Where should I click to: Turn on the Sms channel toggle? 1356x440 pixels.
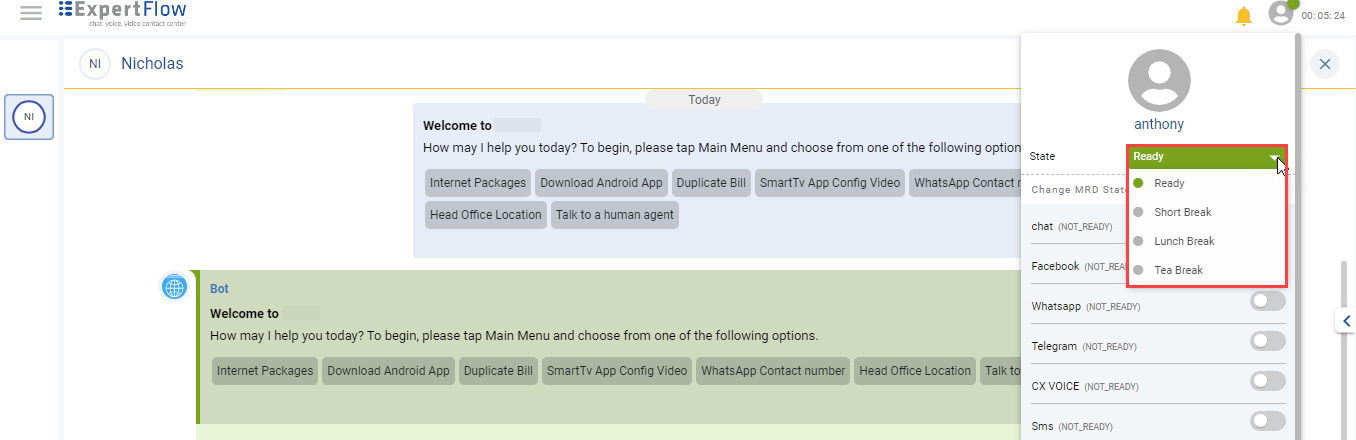pyautogui.click(x=1267, y=421)
